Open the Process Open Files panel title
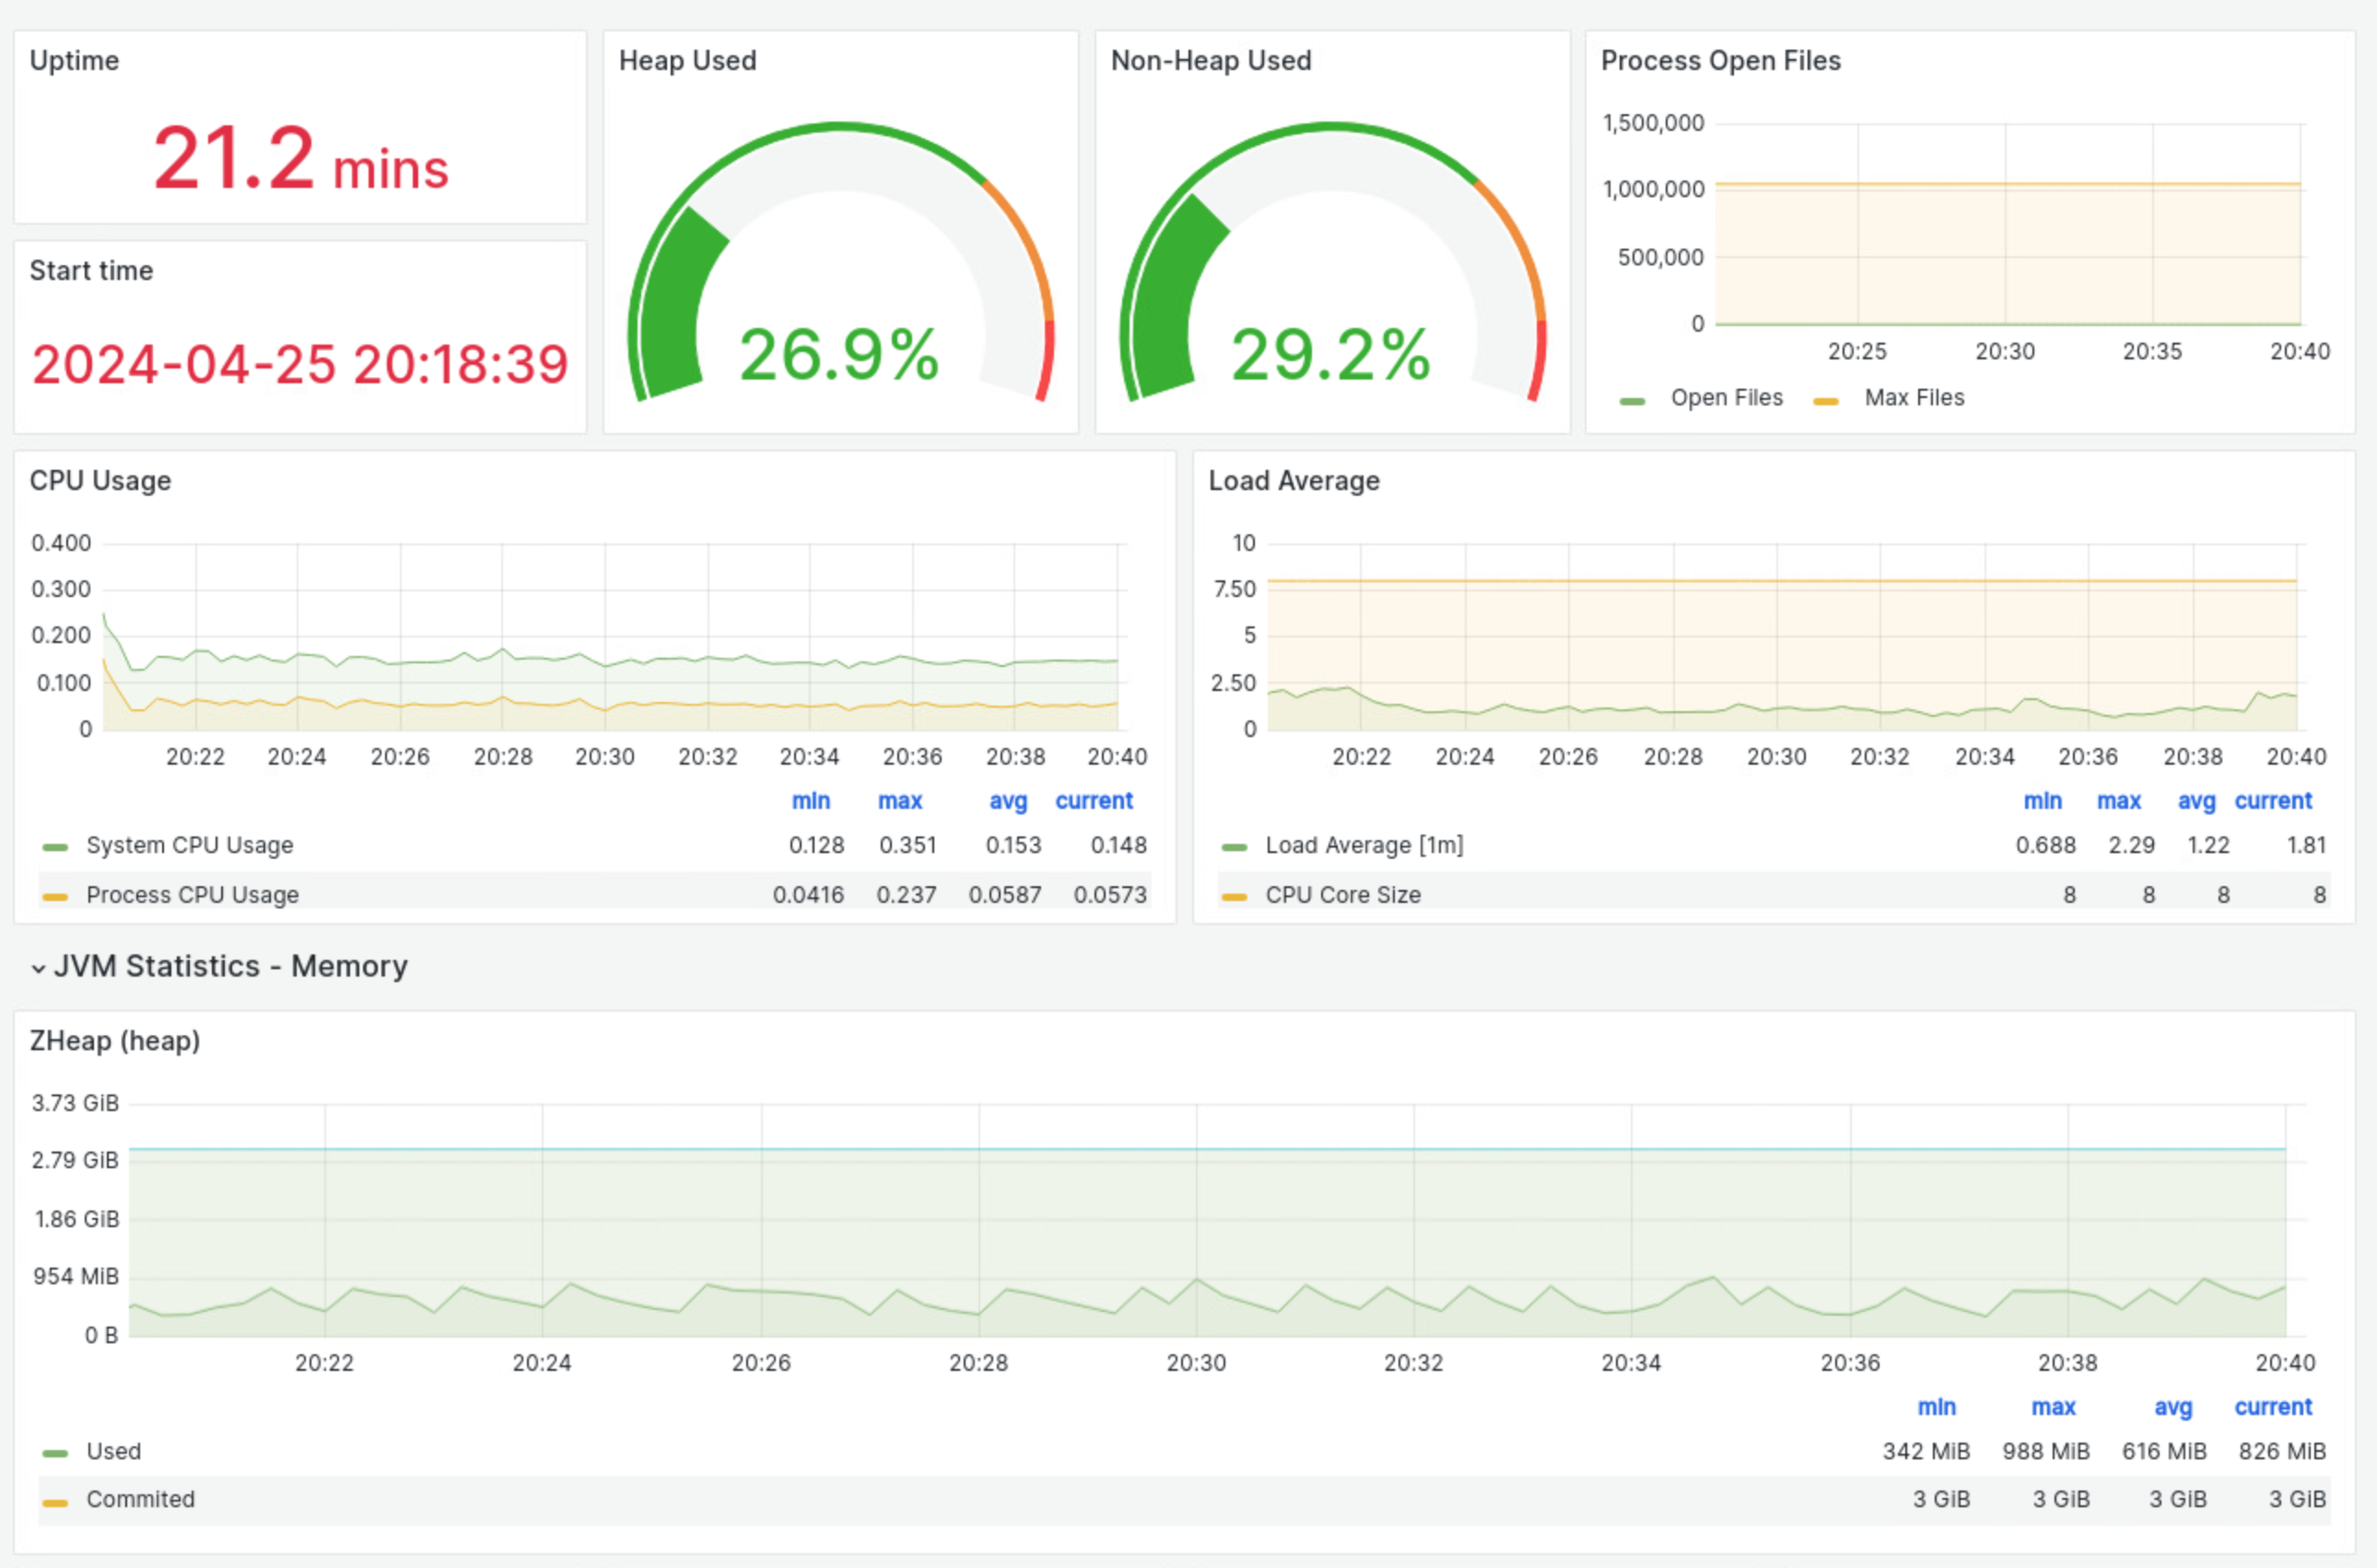The width and height of the screenshot is (2377, 1568). (x=1720, y=60)
